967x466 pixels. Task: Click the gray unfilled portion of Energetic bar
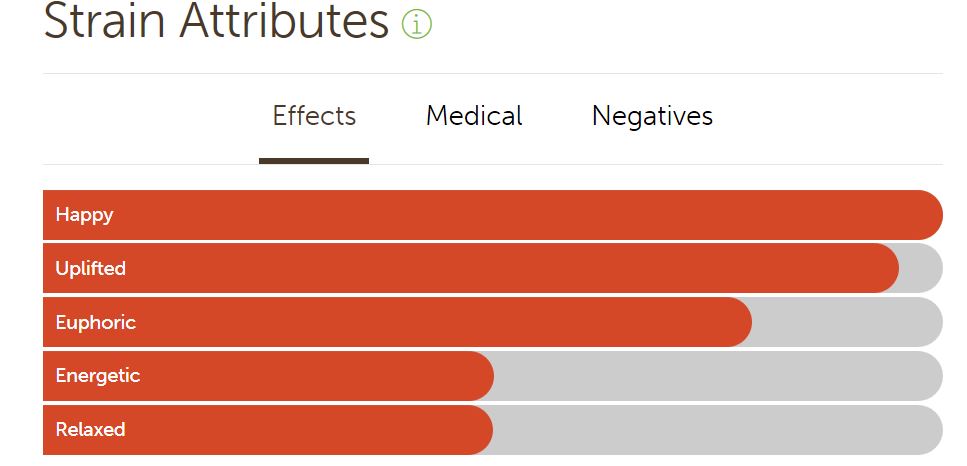click(x=716, y=377)
